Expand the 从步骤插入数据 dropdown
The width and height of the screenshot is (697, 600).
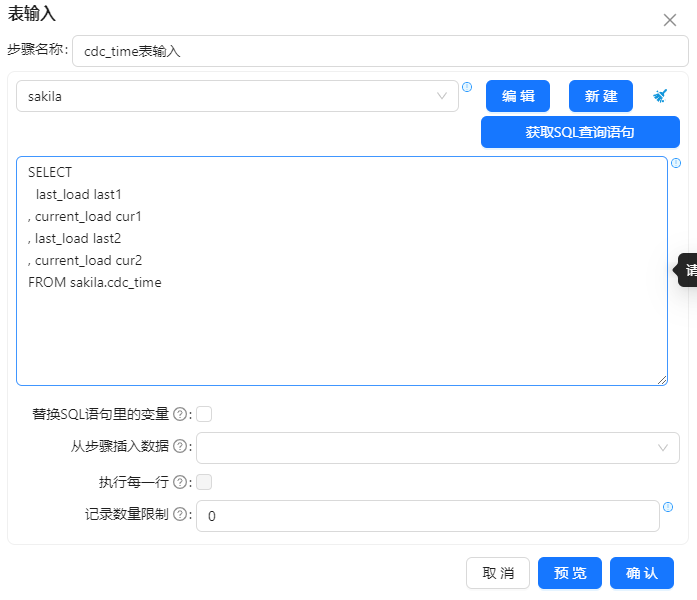[x=438, y=448]
